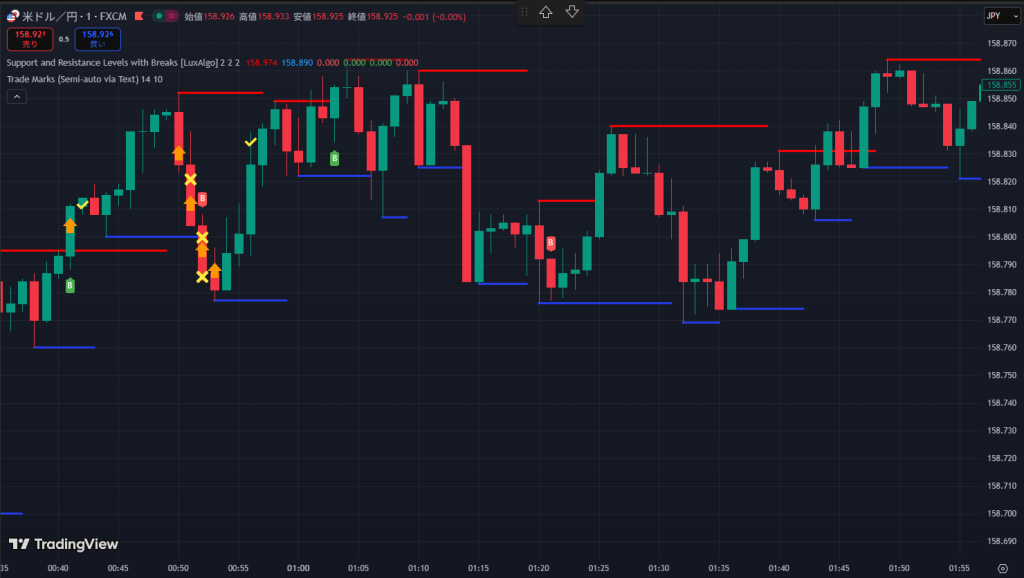The image size is (1024, 578).
Task: Select the LuxAlgo Support and Resistance indicator
Action: pyautogui.click(x=112, y=62)
